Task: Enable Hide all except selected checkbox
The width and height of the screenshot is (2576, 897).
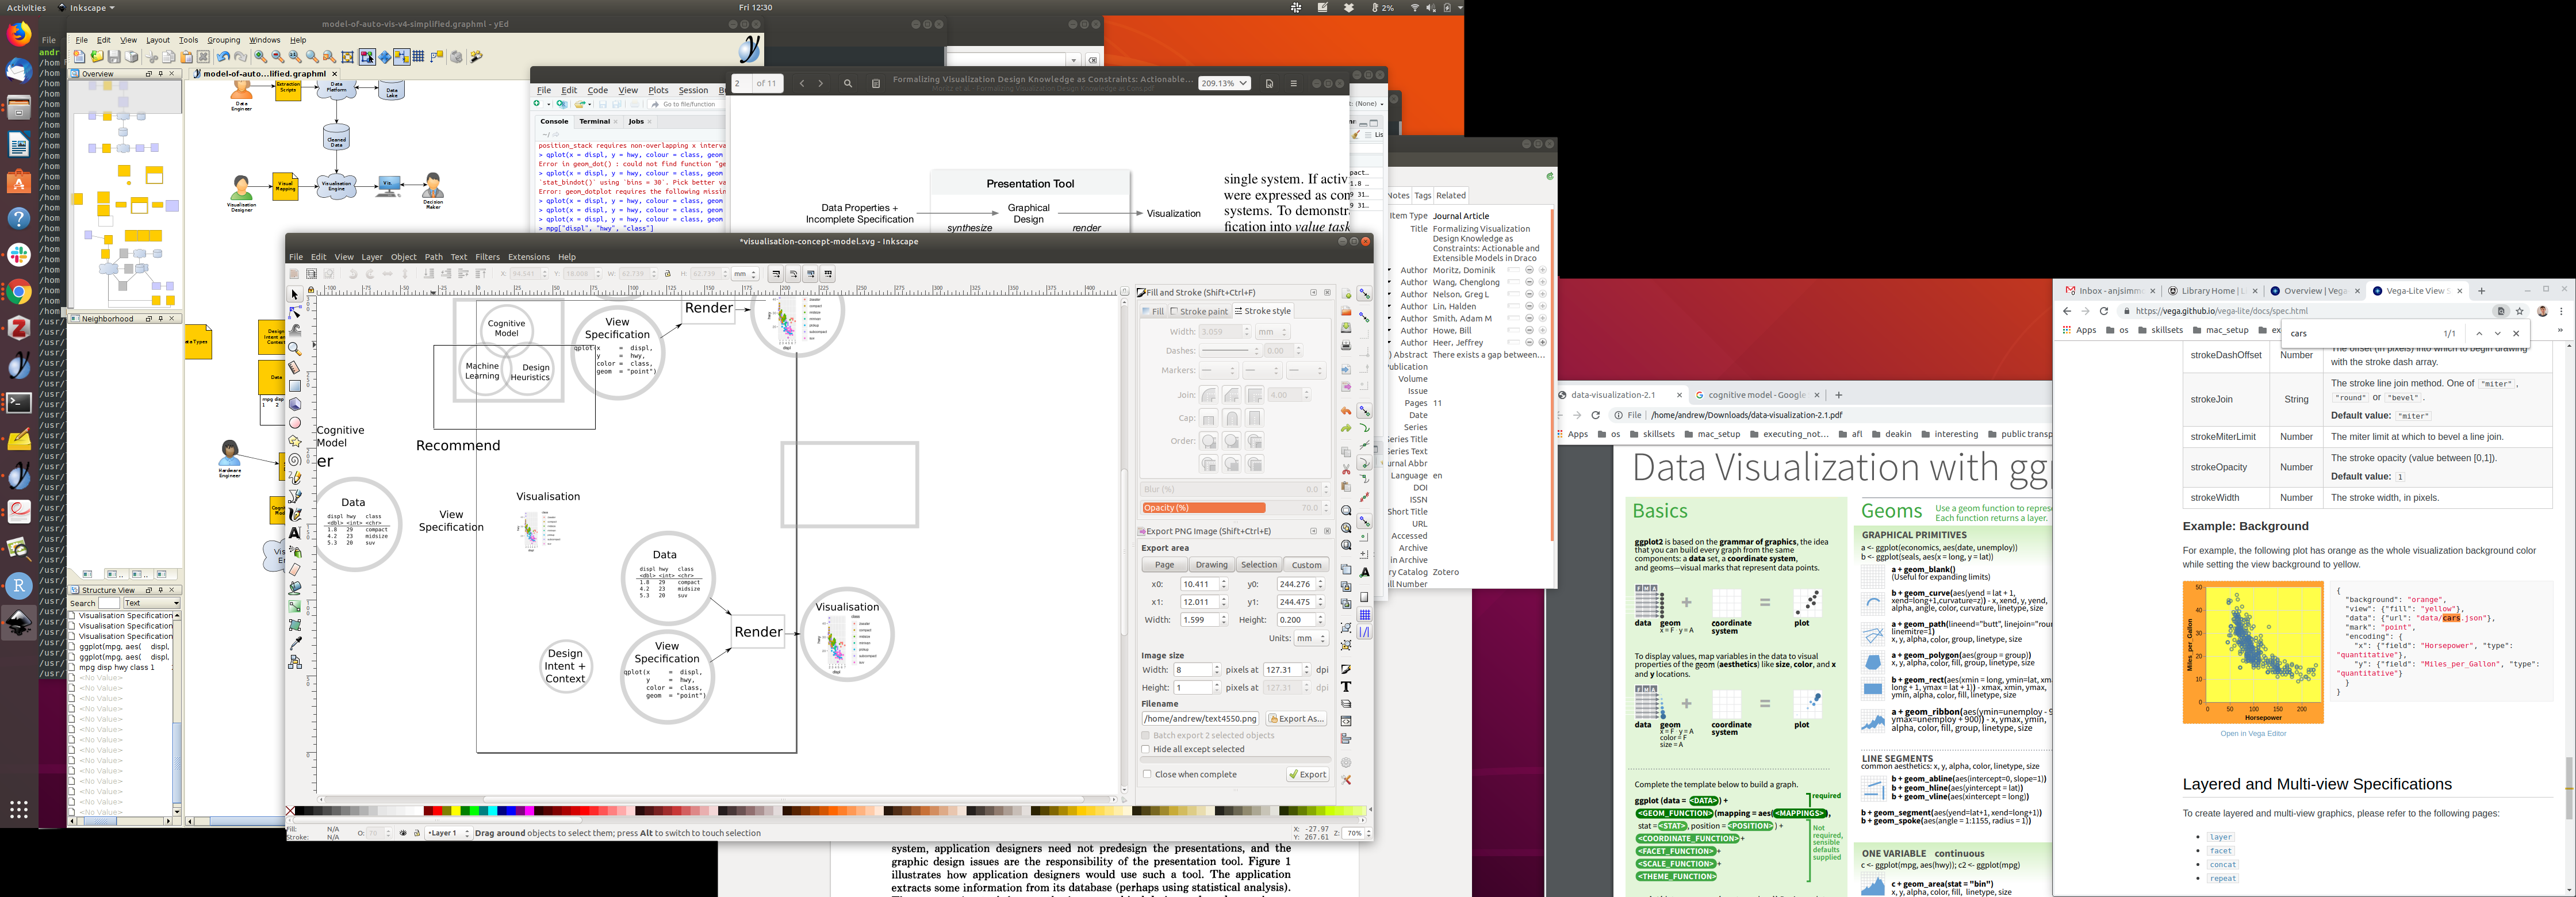Action: [1146, 749]
